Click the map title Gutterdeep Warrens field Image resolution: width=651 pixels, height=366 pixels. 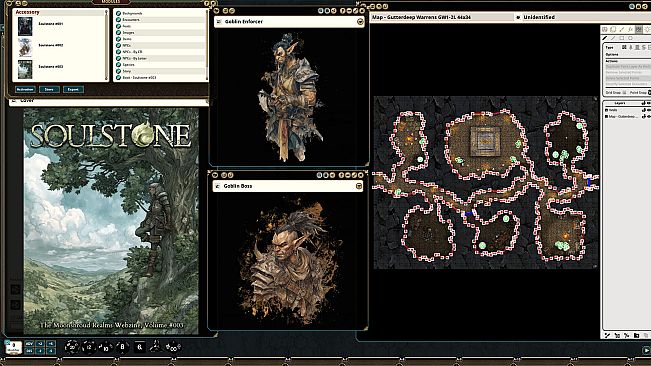click(441, 17)
